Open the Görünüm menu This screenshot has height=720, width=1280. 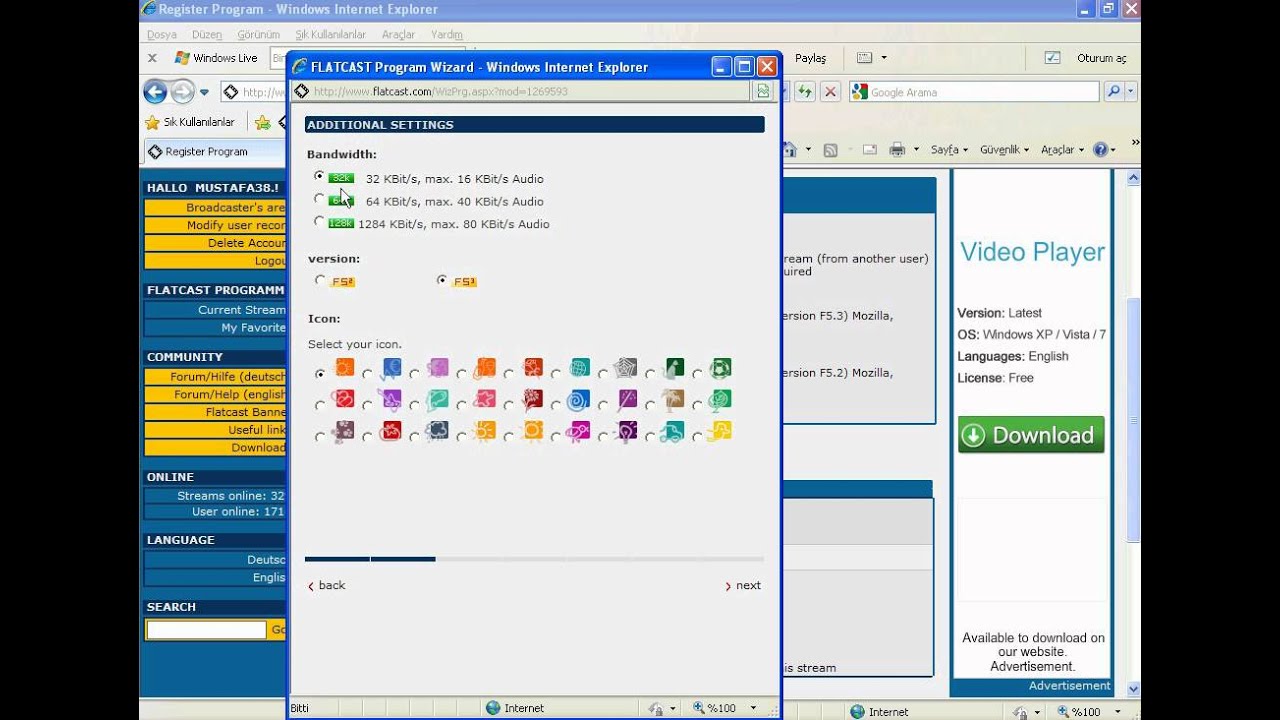tap(258, 34)
